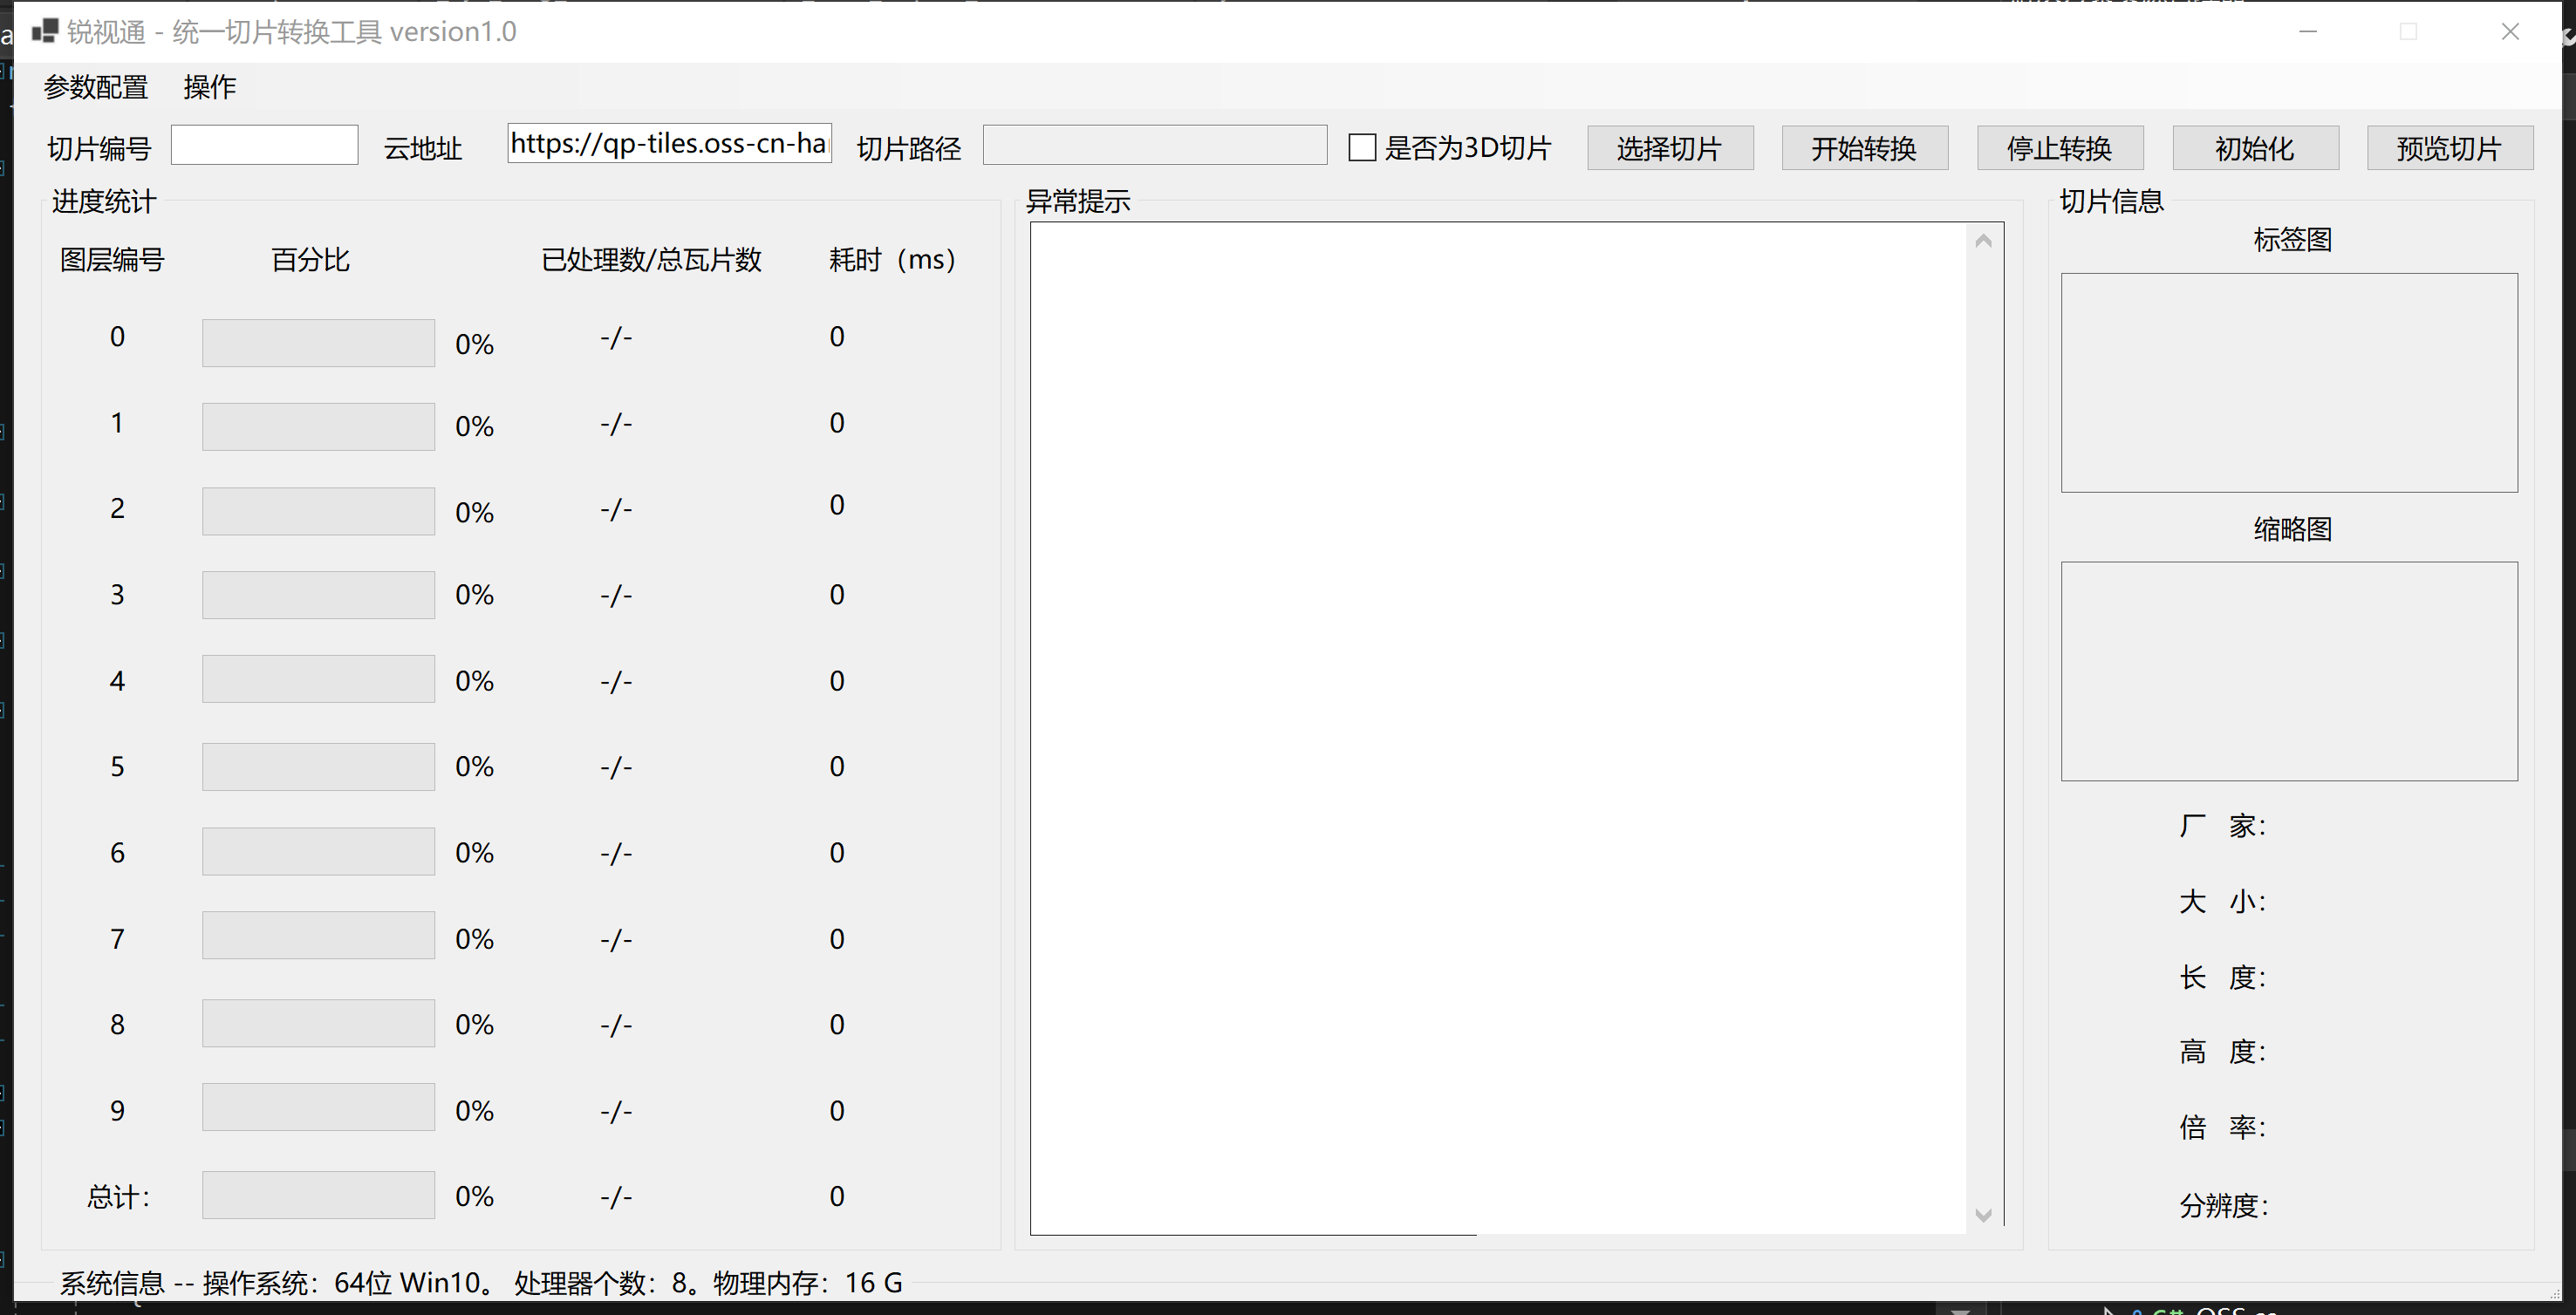Open the 参数配置 menu
The width and height of the screenshot is (2576, 1315).
click(96, 87)
